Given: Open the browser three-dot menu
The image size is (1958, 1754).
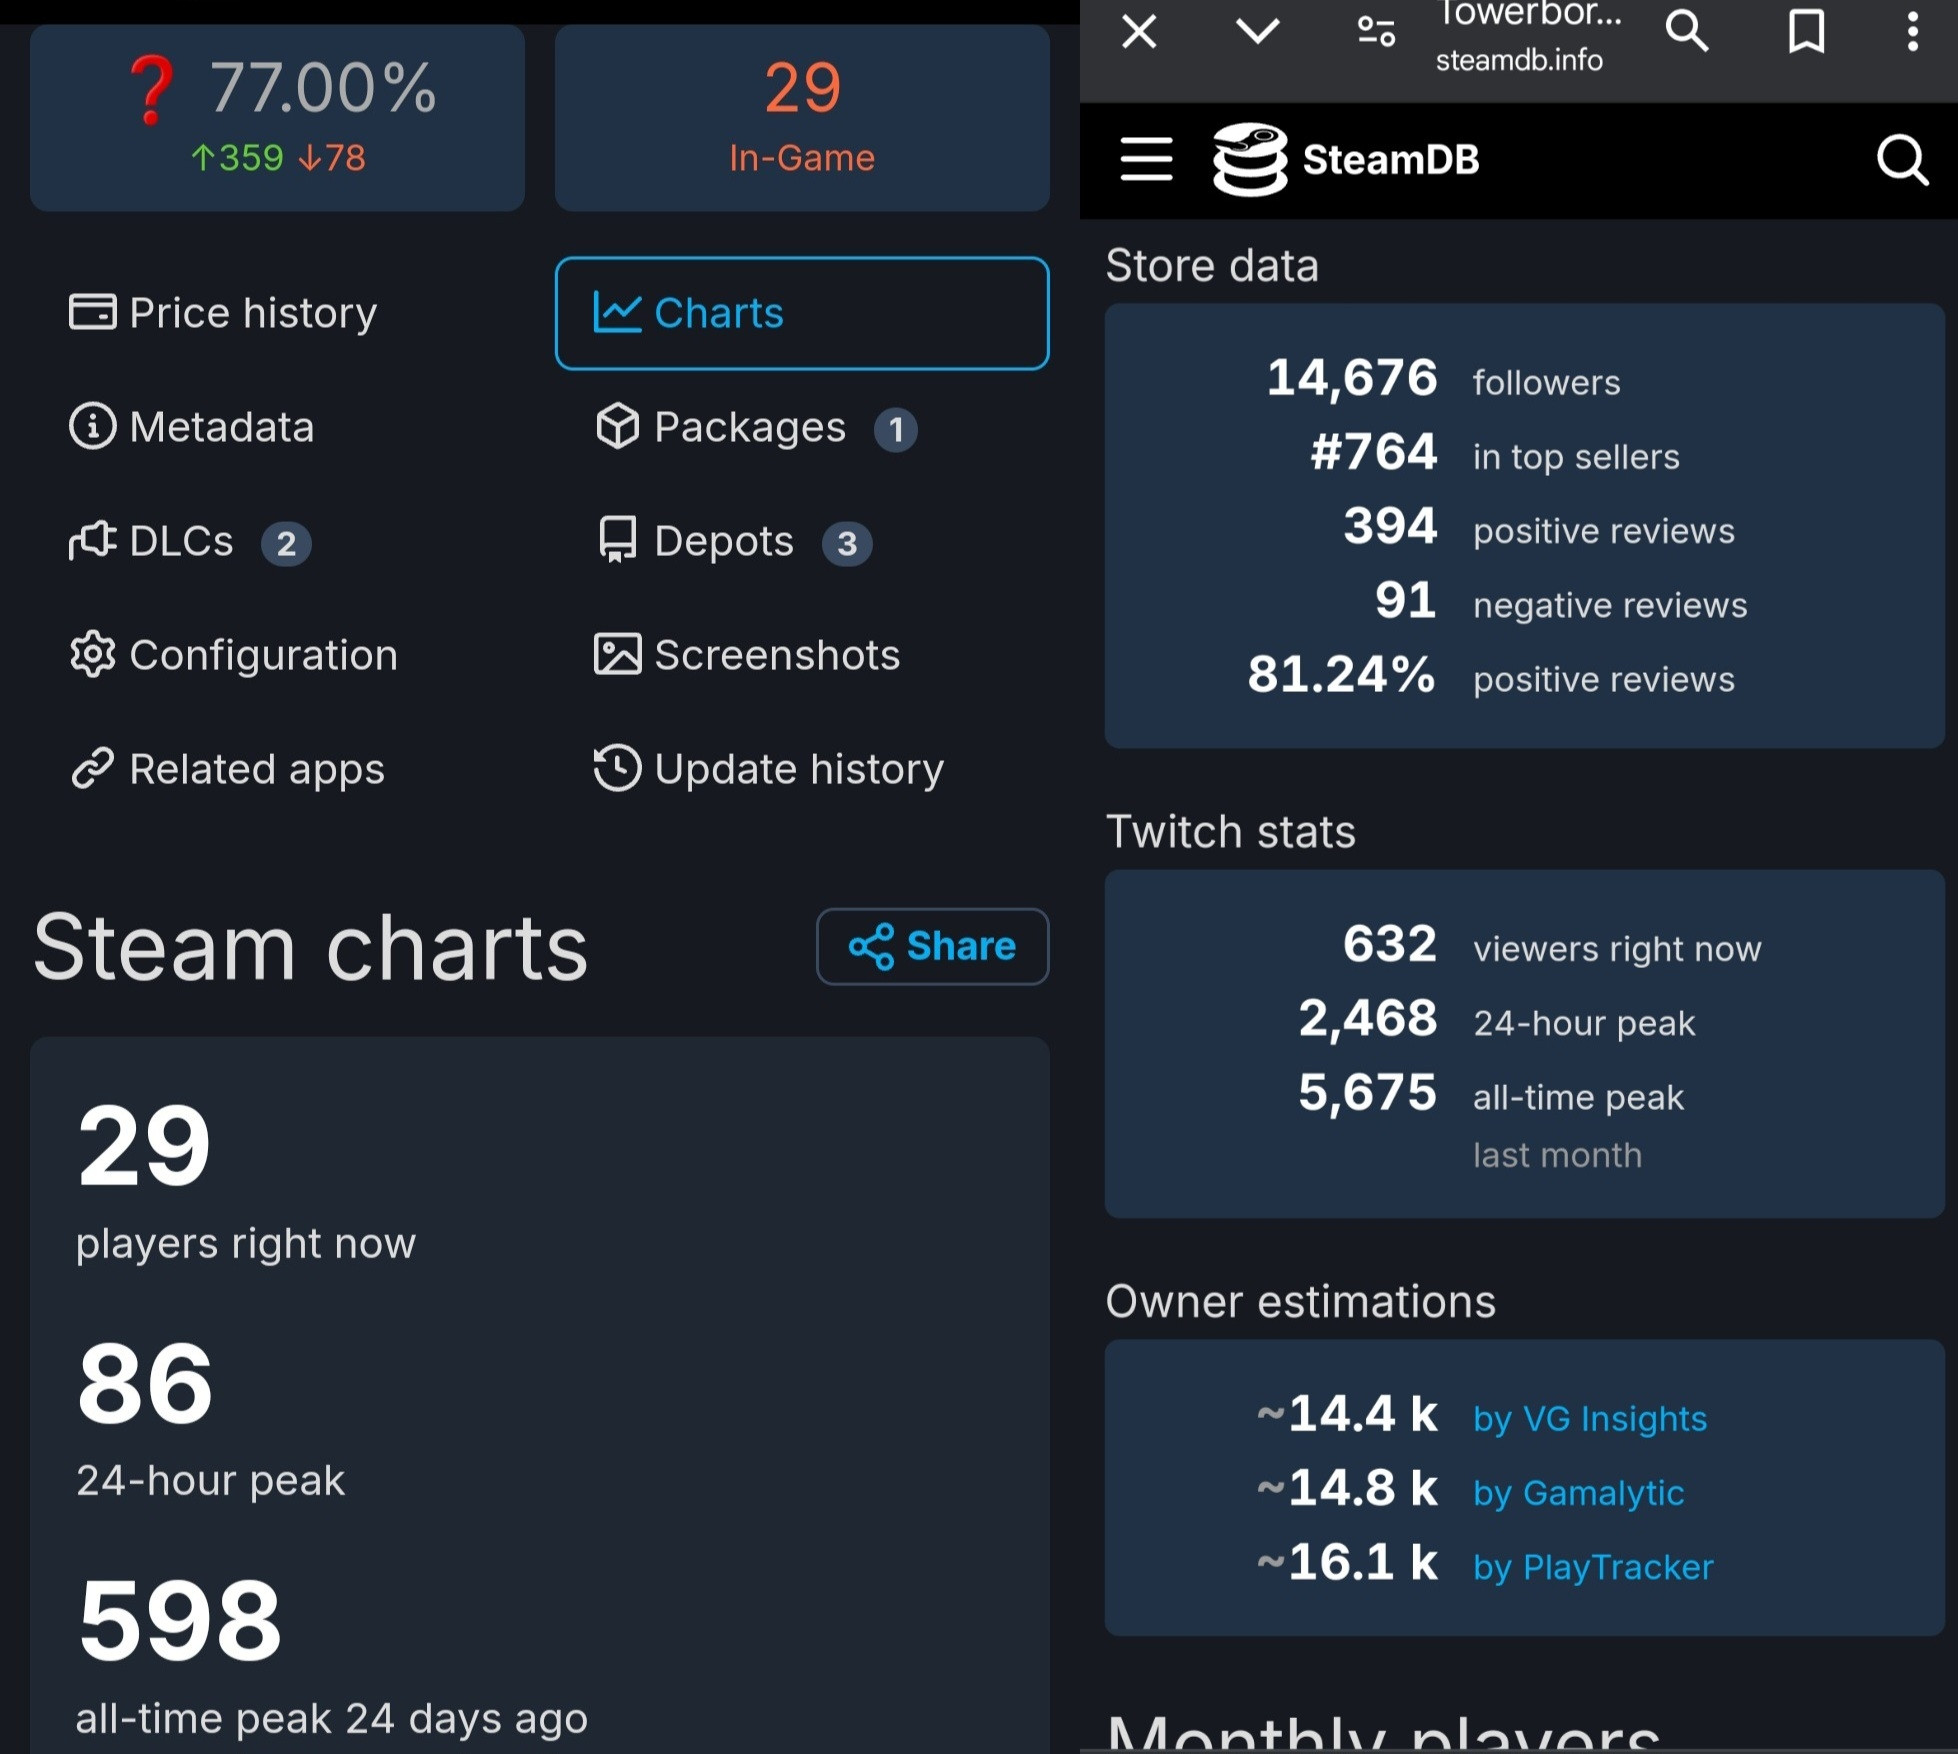Looking at the screenshot, I should coord(1912,31).
